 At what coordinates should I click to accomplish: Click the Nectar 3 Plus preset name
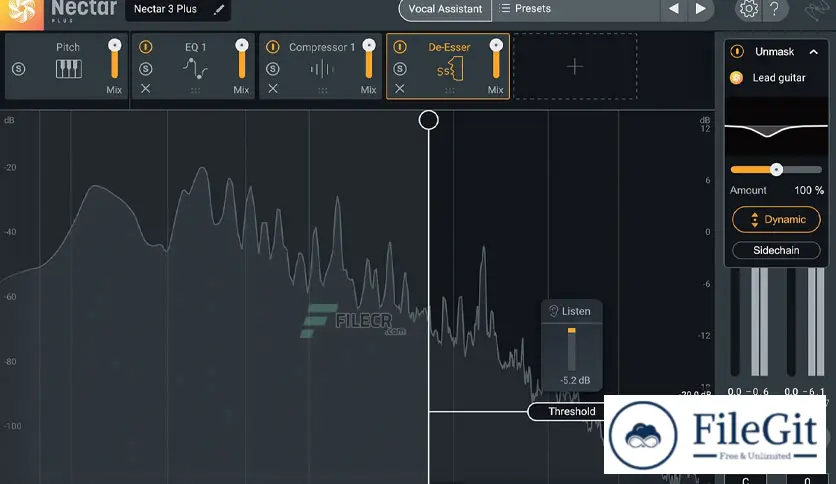(x=165, y=9)
